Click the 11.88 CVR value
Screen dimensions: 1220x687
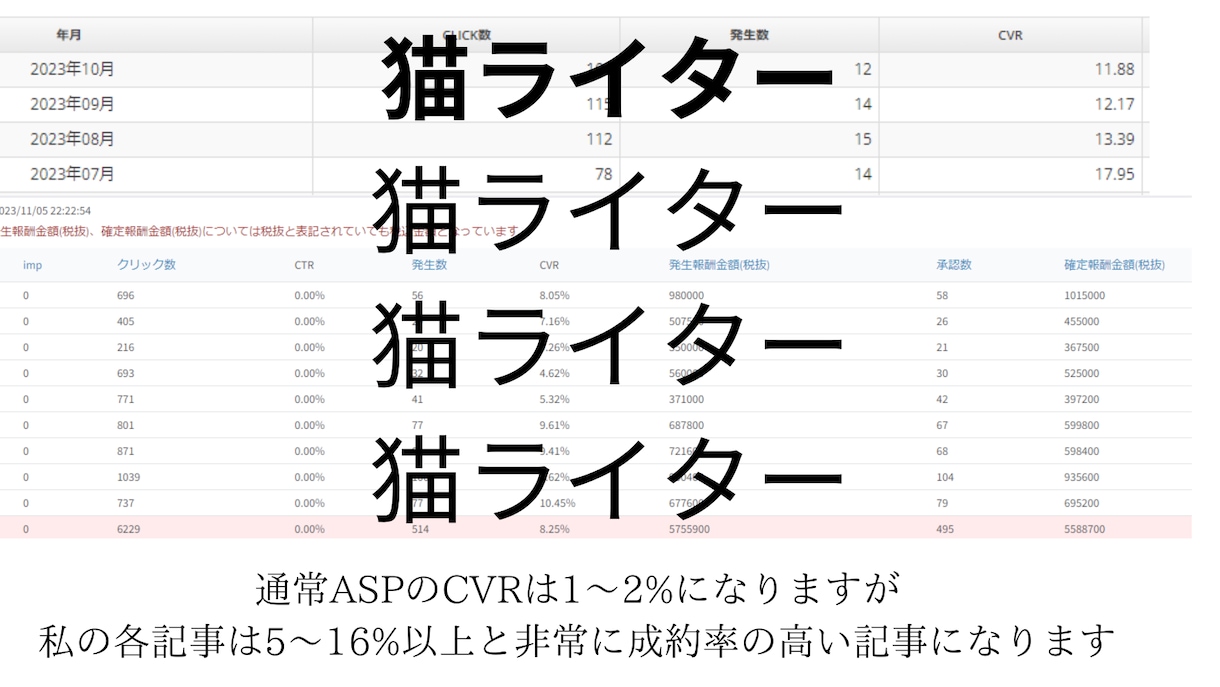pyautogui.click(x=1114, y=70)
